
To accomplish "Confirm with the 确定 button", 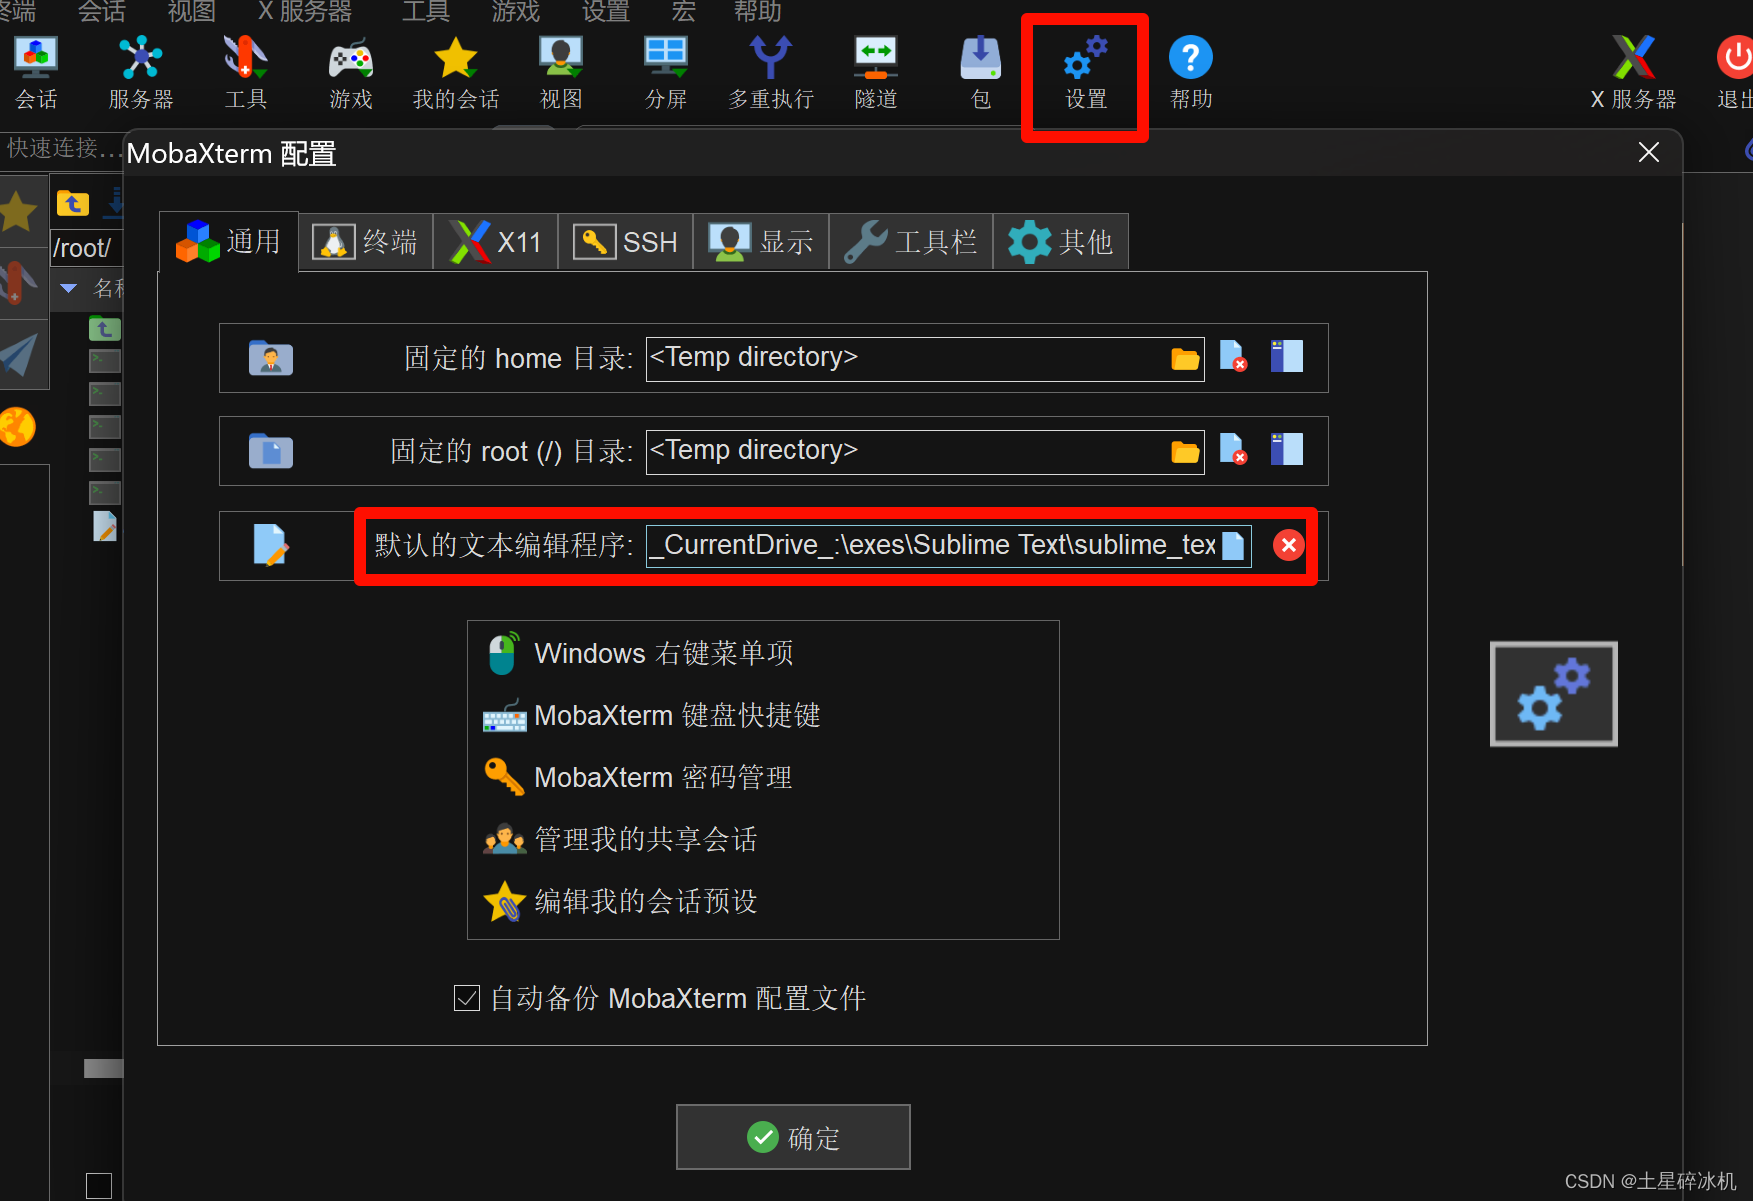I will 793,1137.
